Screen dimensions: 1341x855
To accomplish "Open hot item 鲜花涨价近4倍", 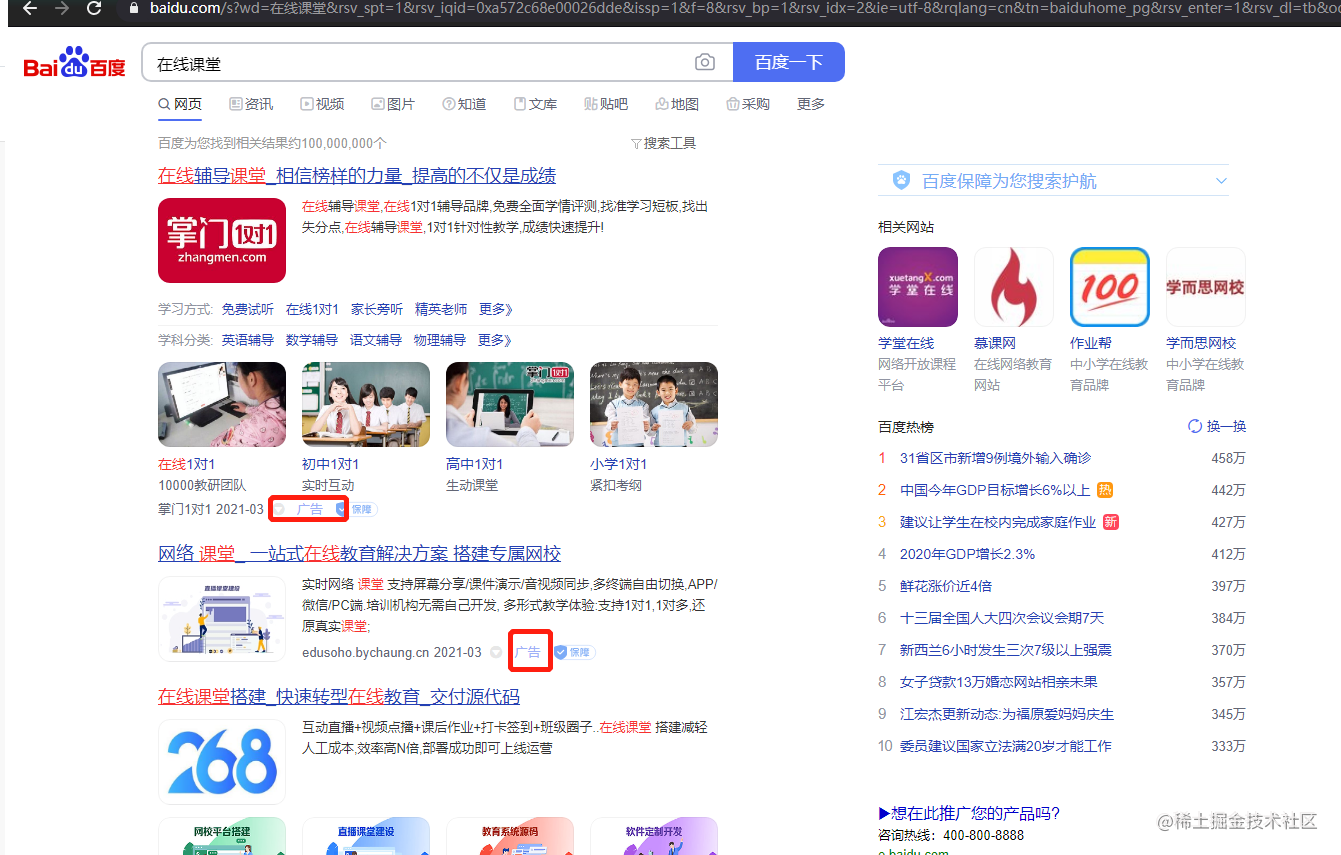I will [x=946, y=586].
